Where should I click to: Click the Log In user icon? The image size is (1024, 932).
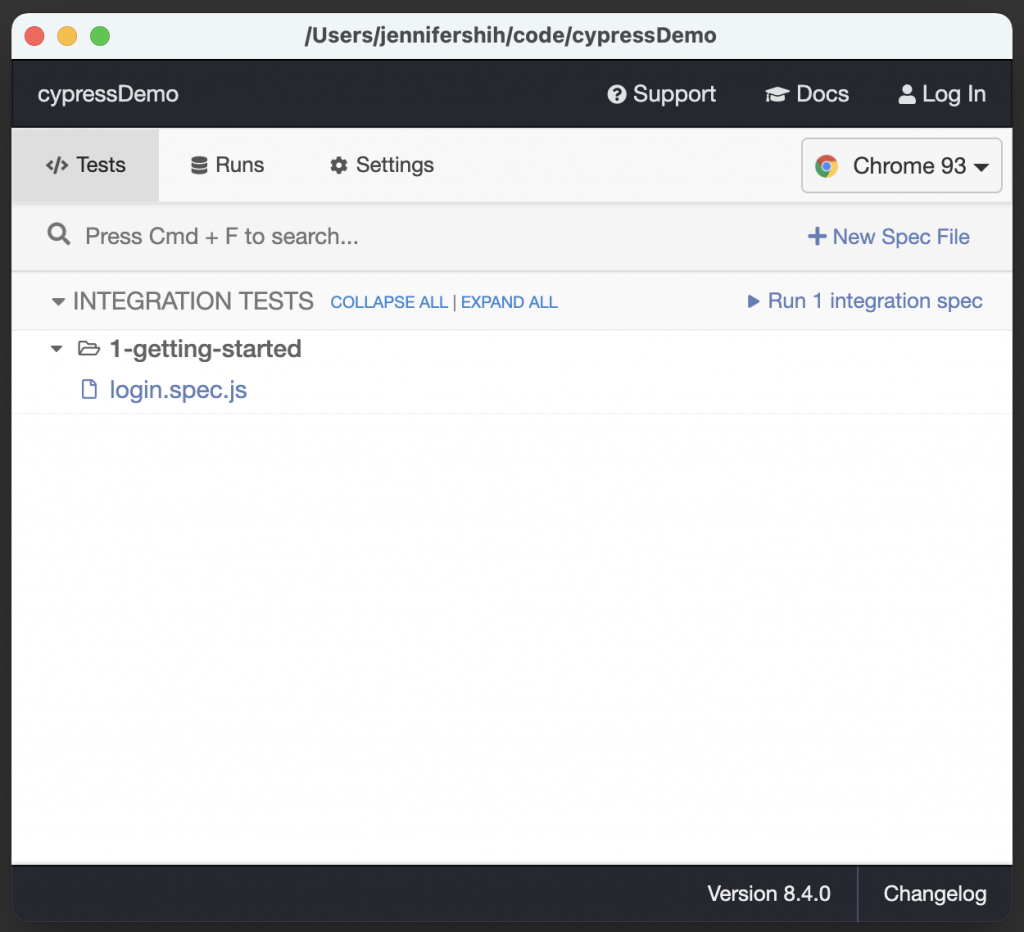pos(906,94)
